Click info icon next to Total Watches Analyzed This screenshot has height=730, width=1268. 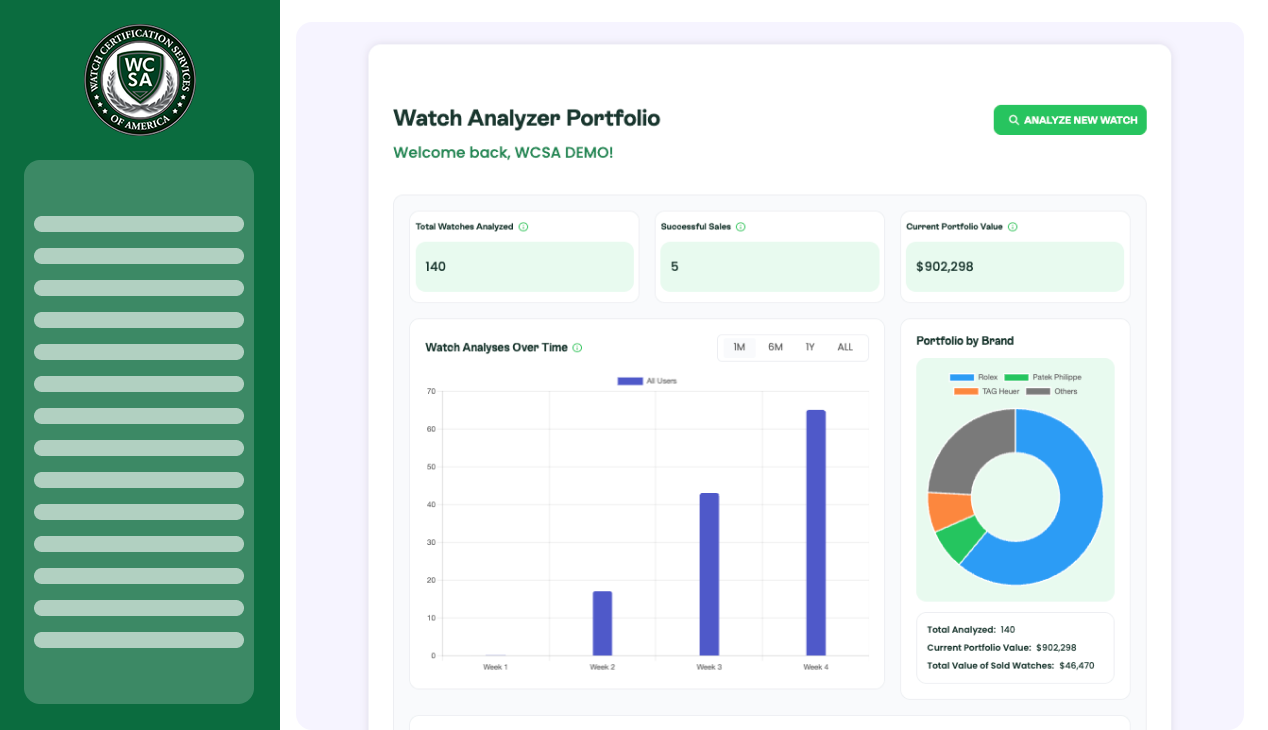(523, 227)
